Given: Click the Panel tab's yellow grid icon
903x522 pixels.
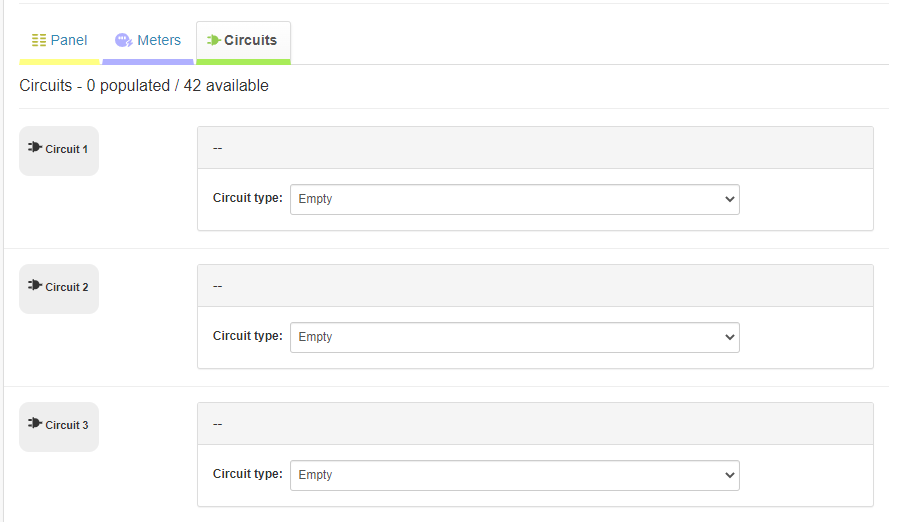Looking at the screenshot, I should [39, 41].
